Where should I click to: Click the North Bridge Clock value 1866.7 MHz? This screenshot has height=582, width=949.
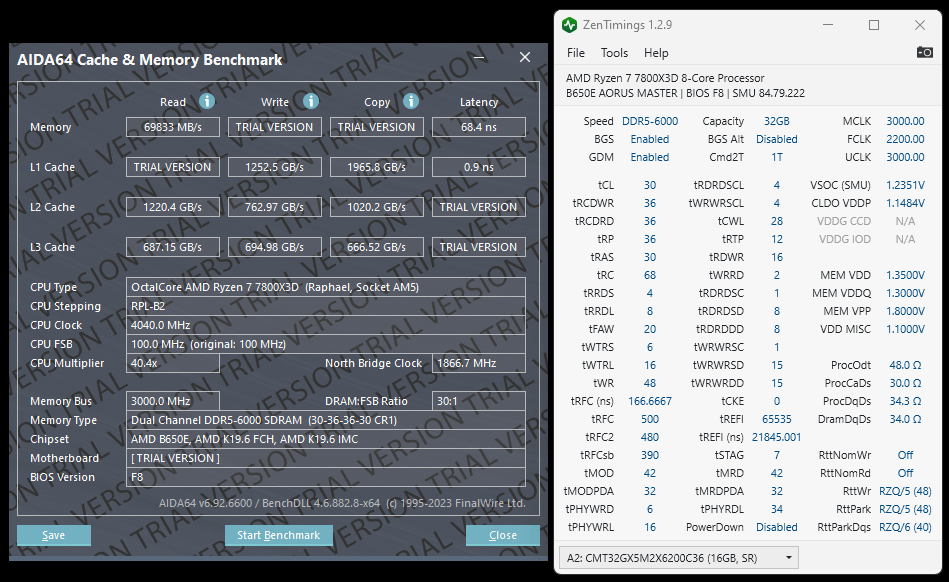[479, 363]
